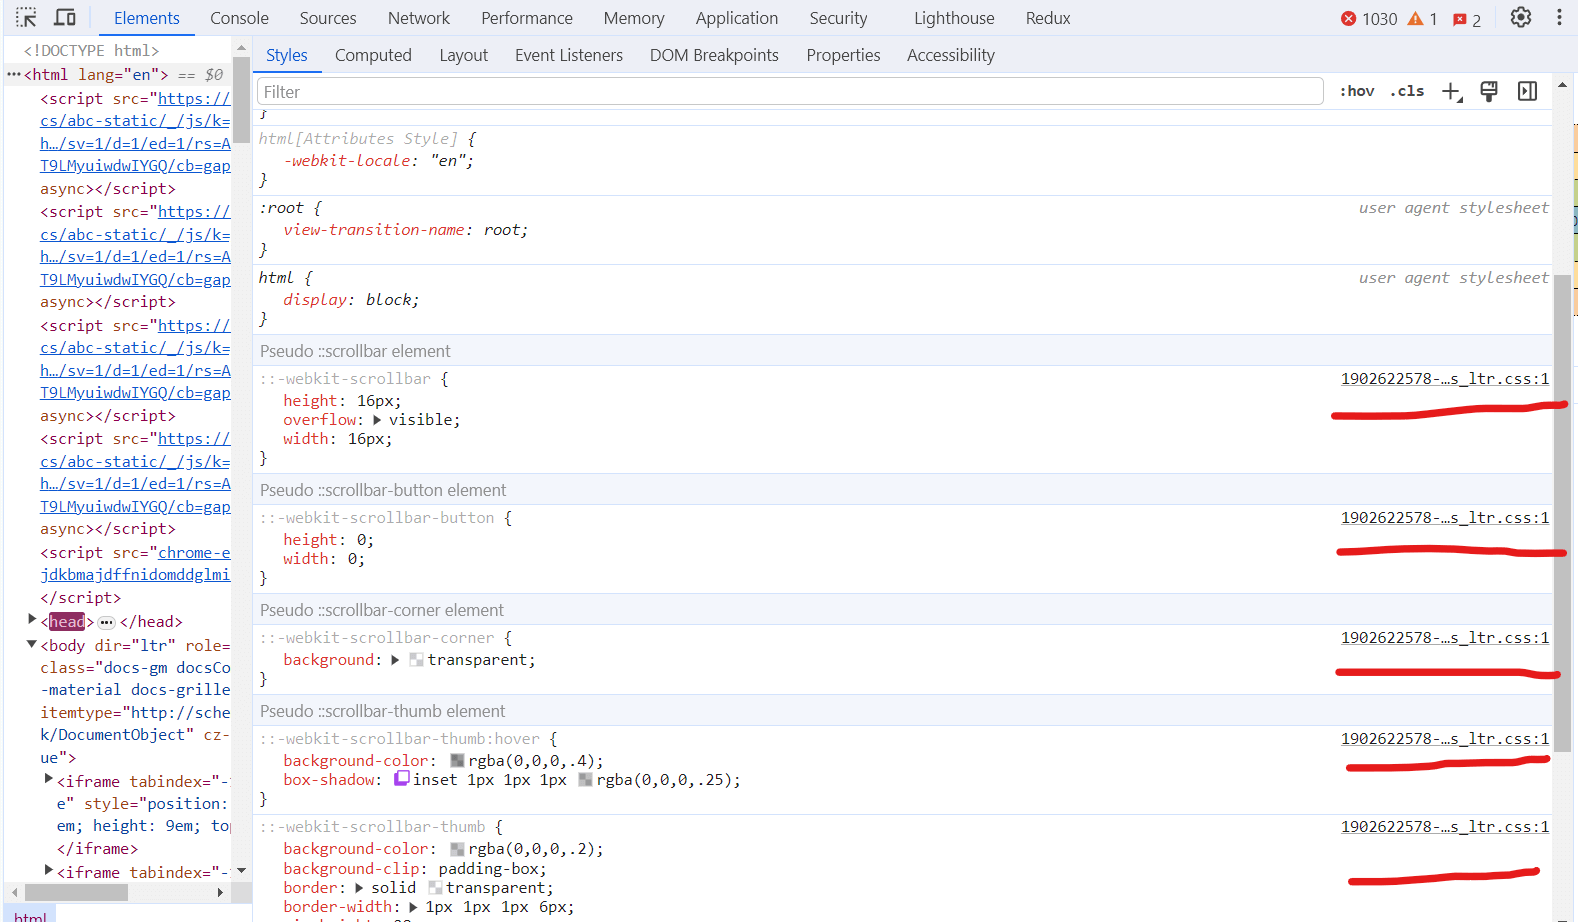Open the Properties tab
Image resolution: width=1578 pixels, height=922 pixels.
843,55
